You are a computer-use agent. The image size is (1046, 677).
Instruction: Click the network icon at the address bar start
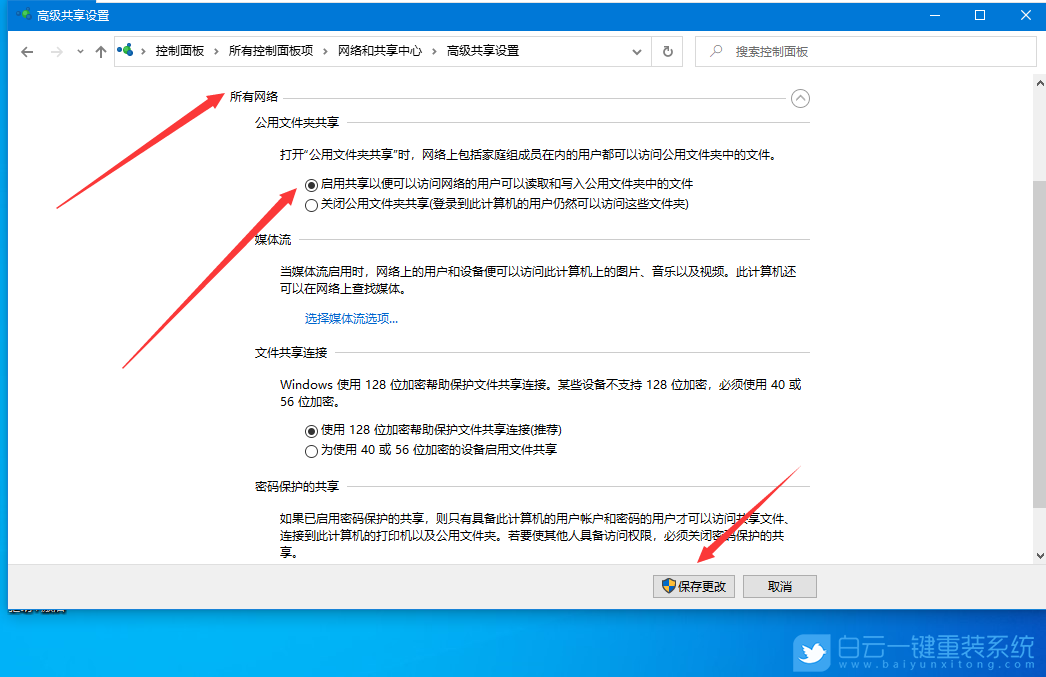pos(126,50)
